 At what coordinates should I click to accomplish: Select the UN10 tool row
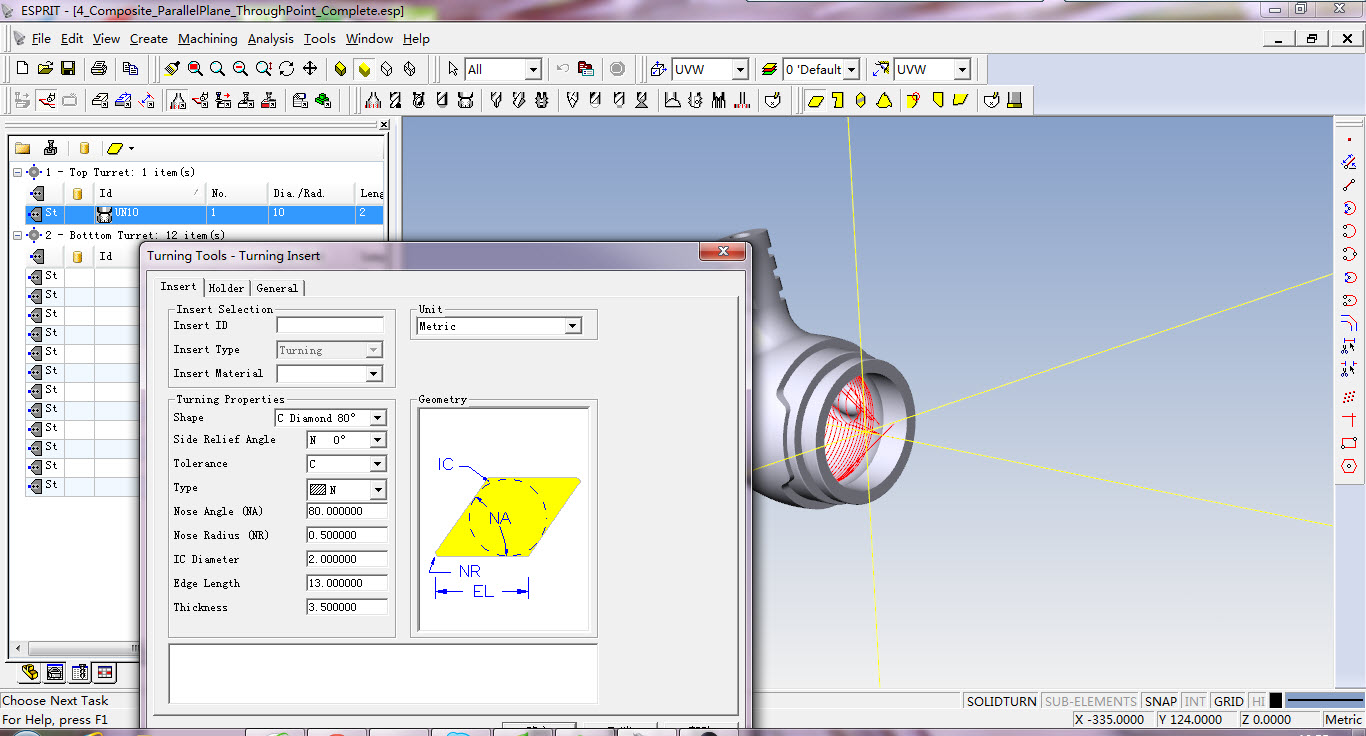204,213
